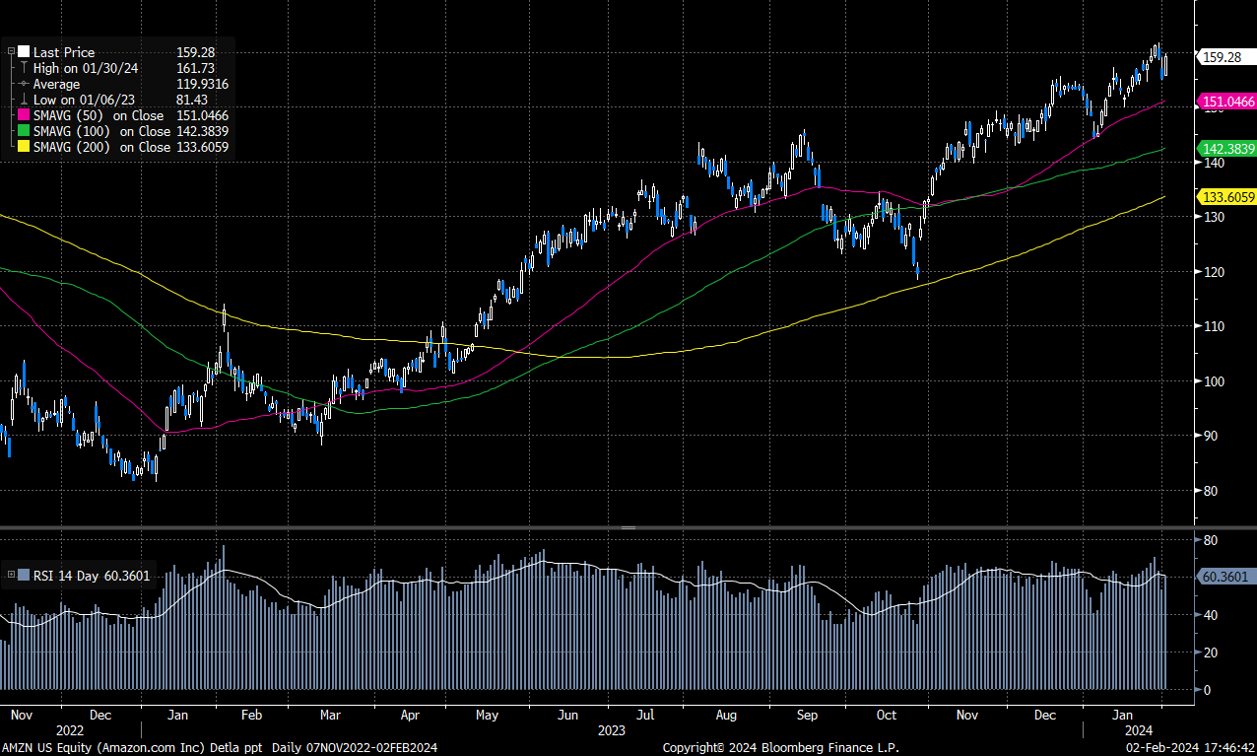Screen dimensions: 1257x756
Task: Select the Low marker icon in the legend
Action: pos(24,100)
